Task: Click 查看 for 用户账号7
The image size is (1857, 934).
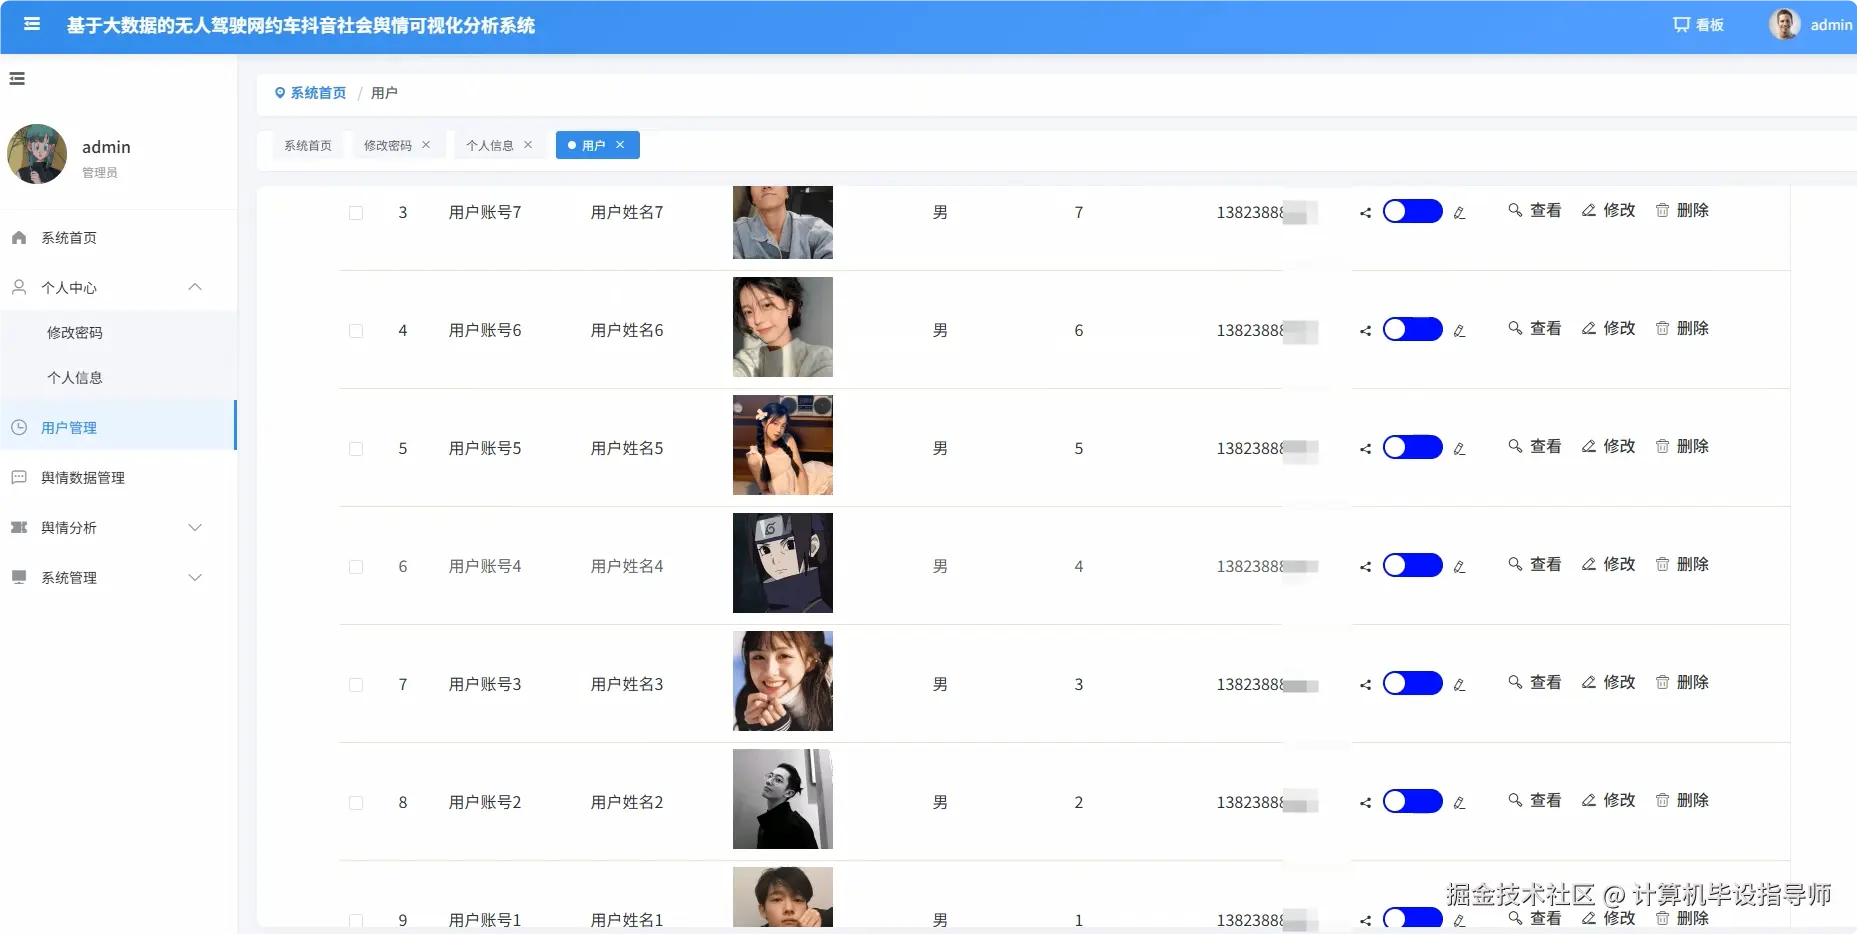Action: (1535, 211)
